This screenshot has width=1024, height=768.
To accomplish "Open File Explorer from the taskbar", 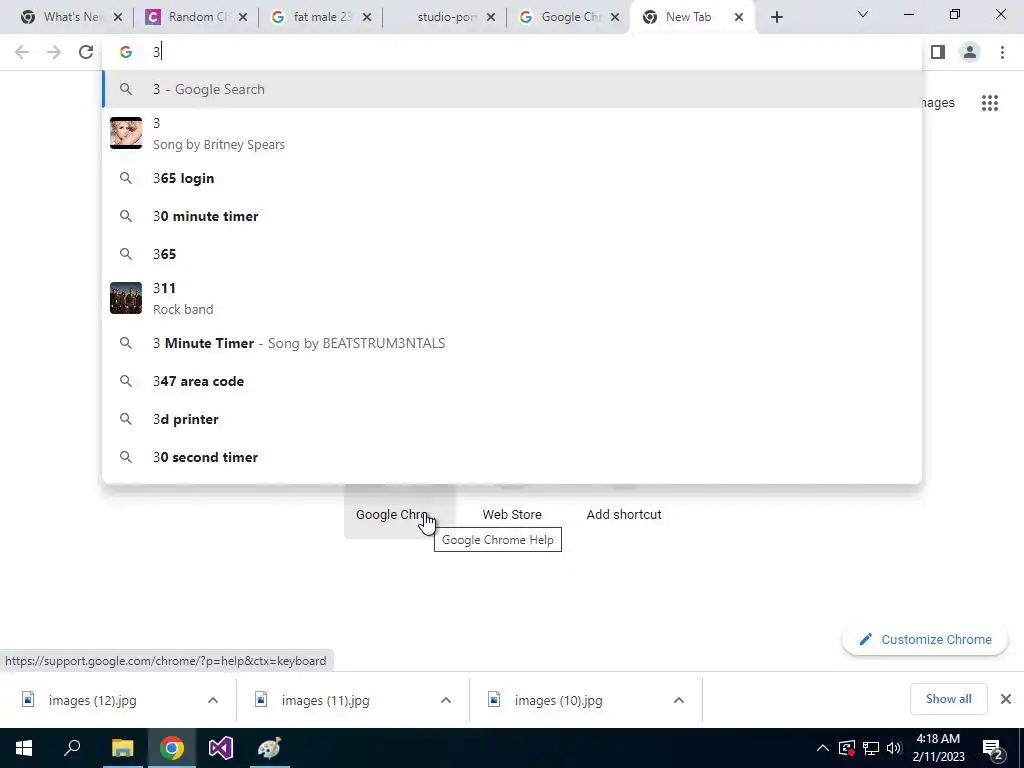I will (122, 748).
